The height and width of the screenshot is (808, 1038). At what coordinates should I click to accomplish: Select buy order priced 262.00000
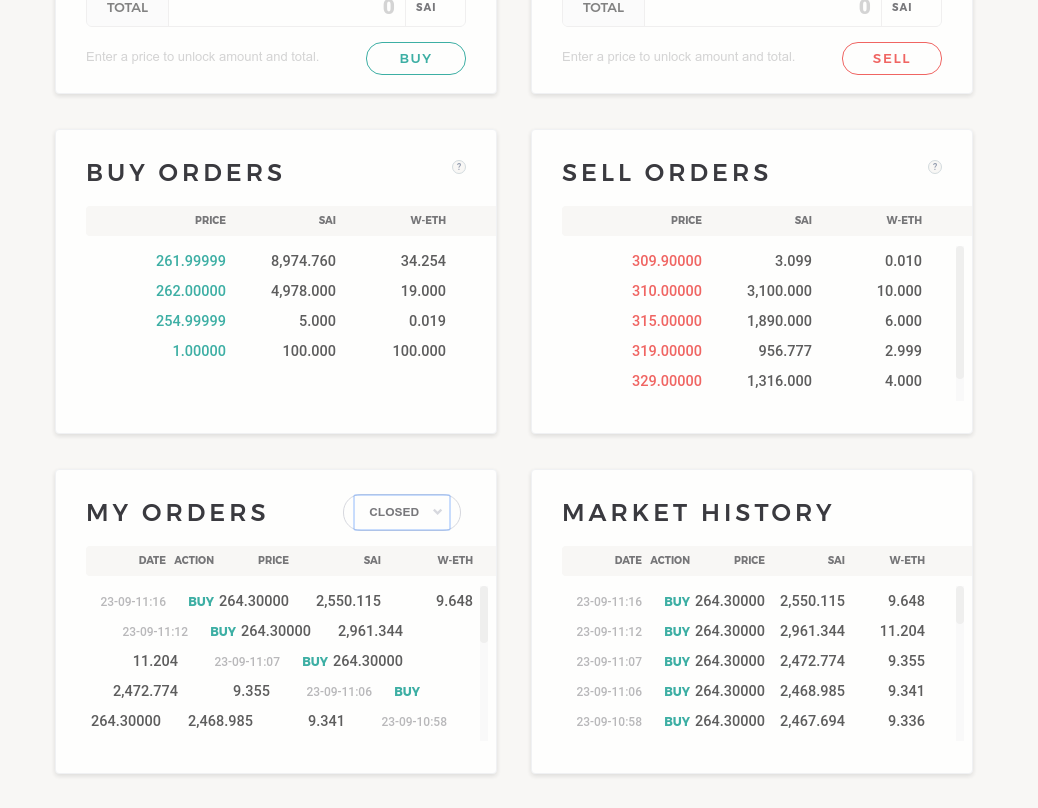[x=191, y=290]
